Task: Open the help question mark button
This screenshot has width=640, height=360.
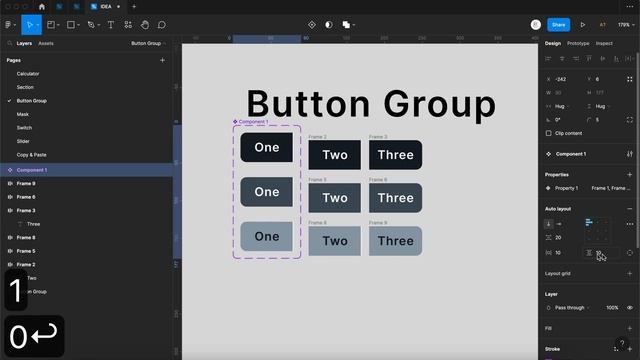Action: pos(622,343)
